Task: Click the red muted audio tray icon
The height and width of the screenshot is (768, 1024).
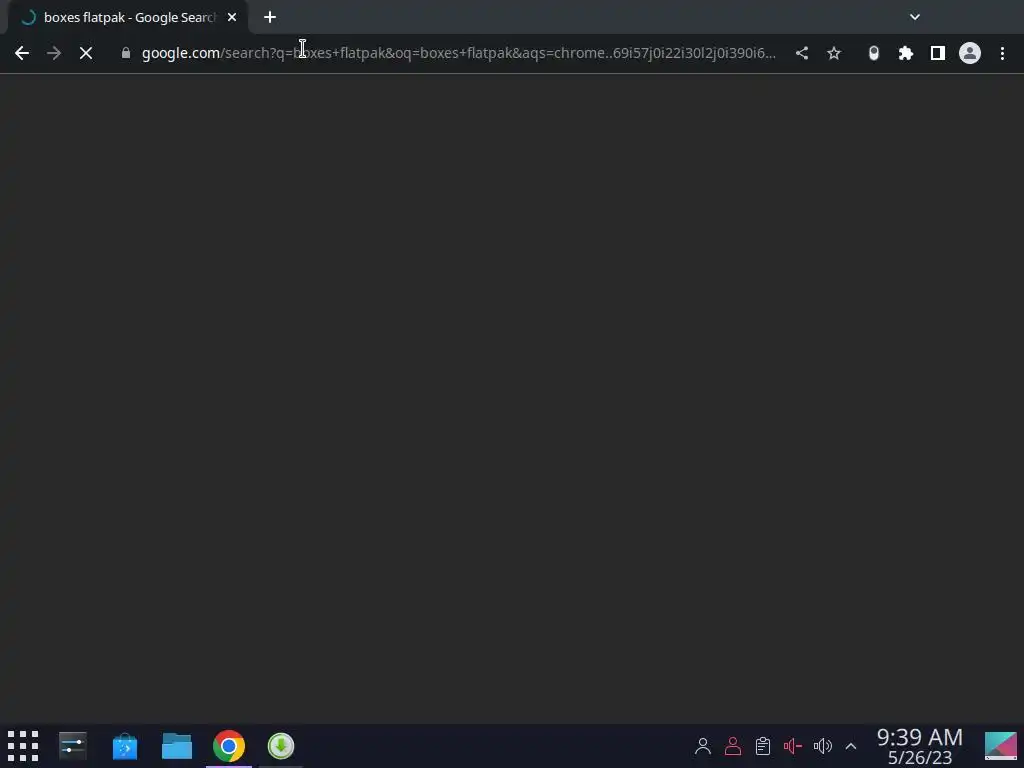Action: point(793,746)
